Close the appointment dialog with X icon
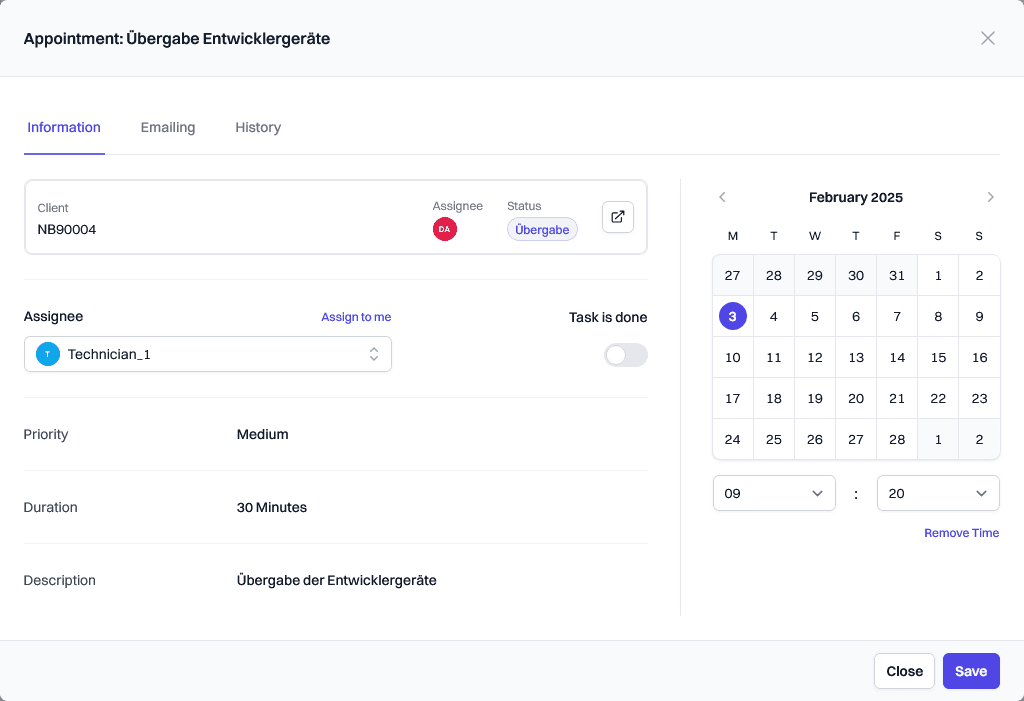 (x=987, y=38)
